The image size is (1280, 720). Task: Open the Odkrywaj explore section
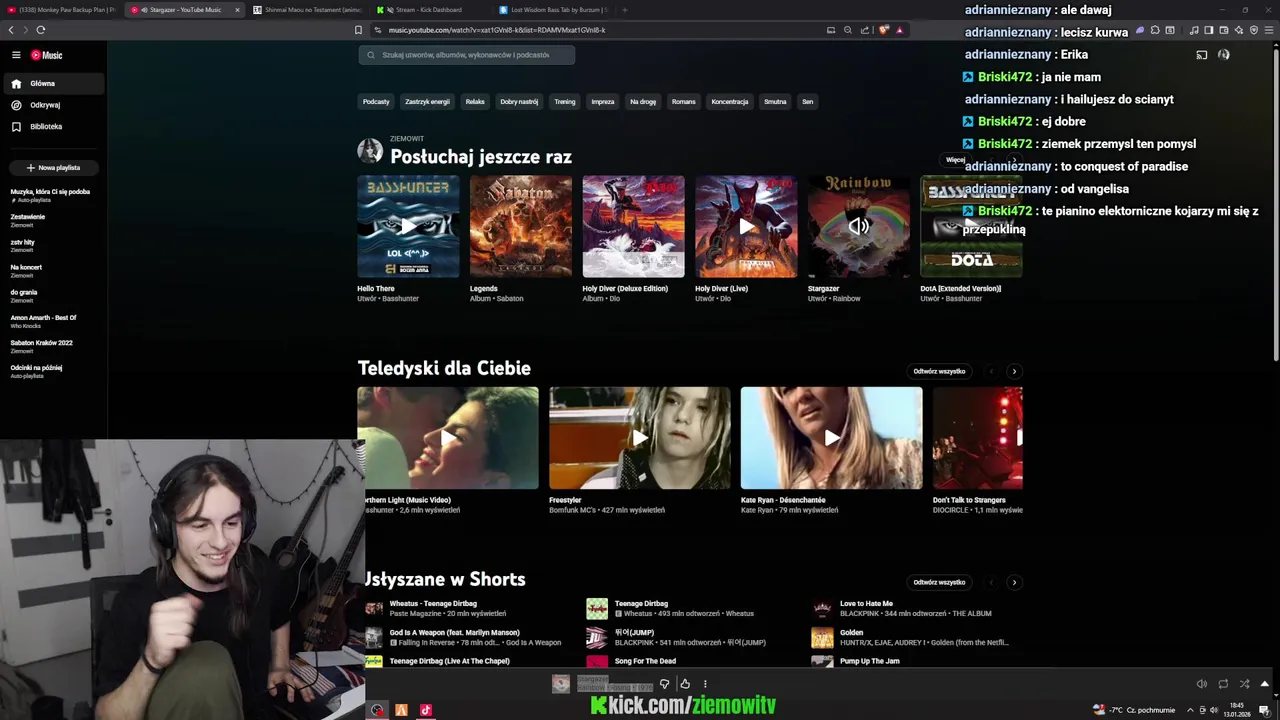tap(53, 105)
